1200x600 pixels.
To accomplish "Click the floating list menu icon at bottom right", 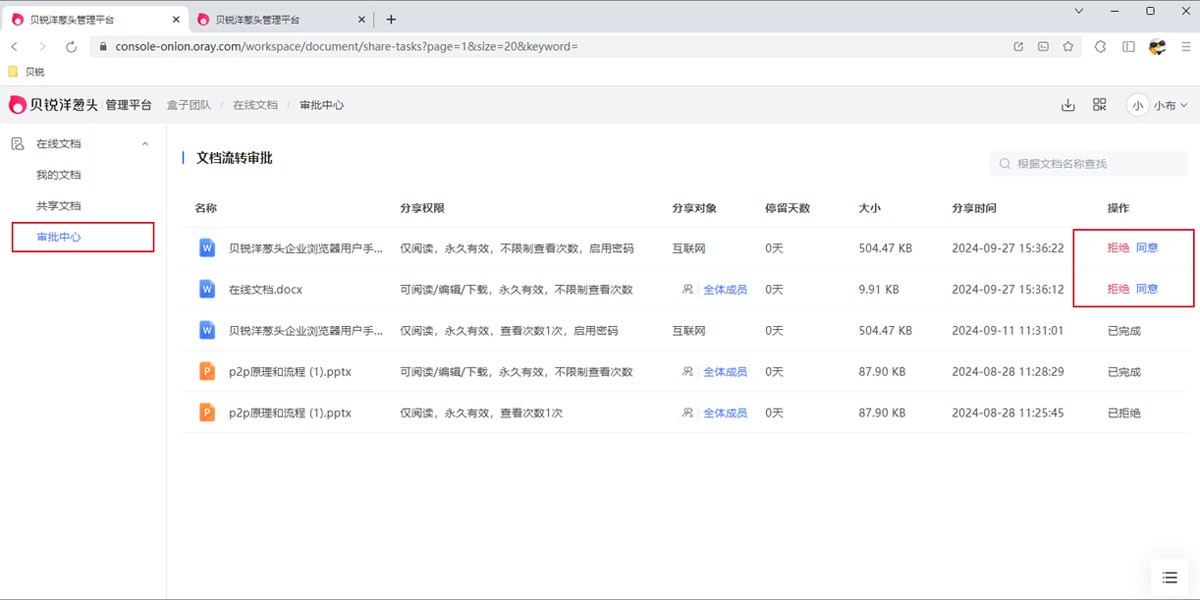I will [1169, 577].
